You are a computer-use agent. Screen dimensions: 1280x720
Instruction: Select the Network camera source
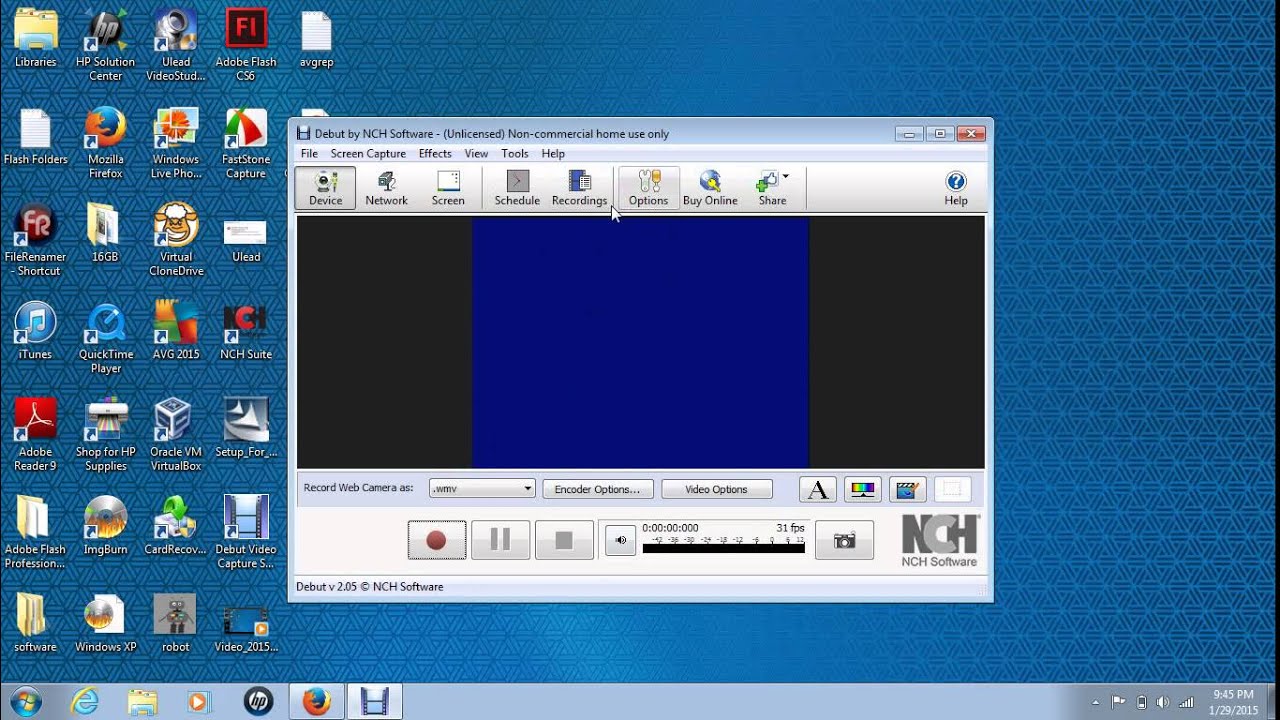tap(386, 188)
